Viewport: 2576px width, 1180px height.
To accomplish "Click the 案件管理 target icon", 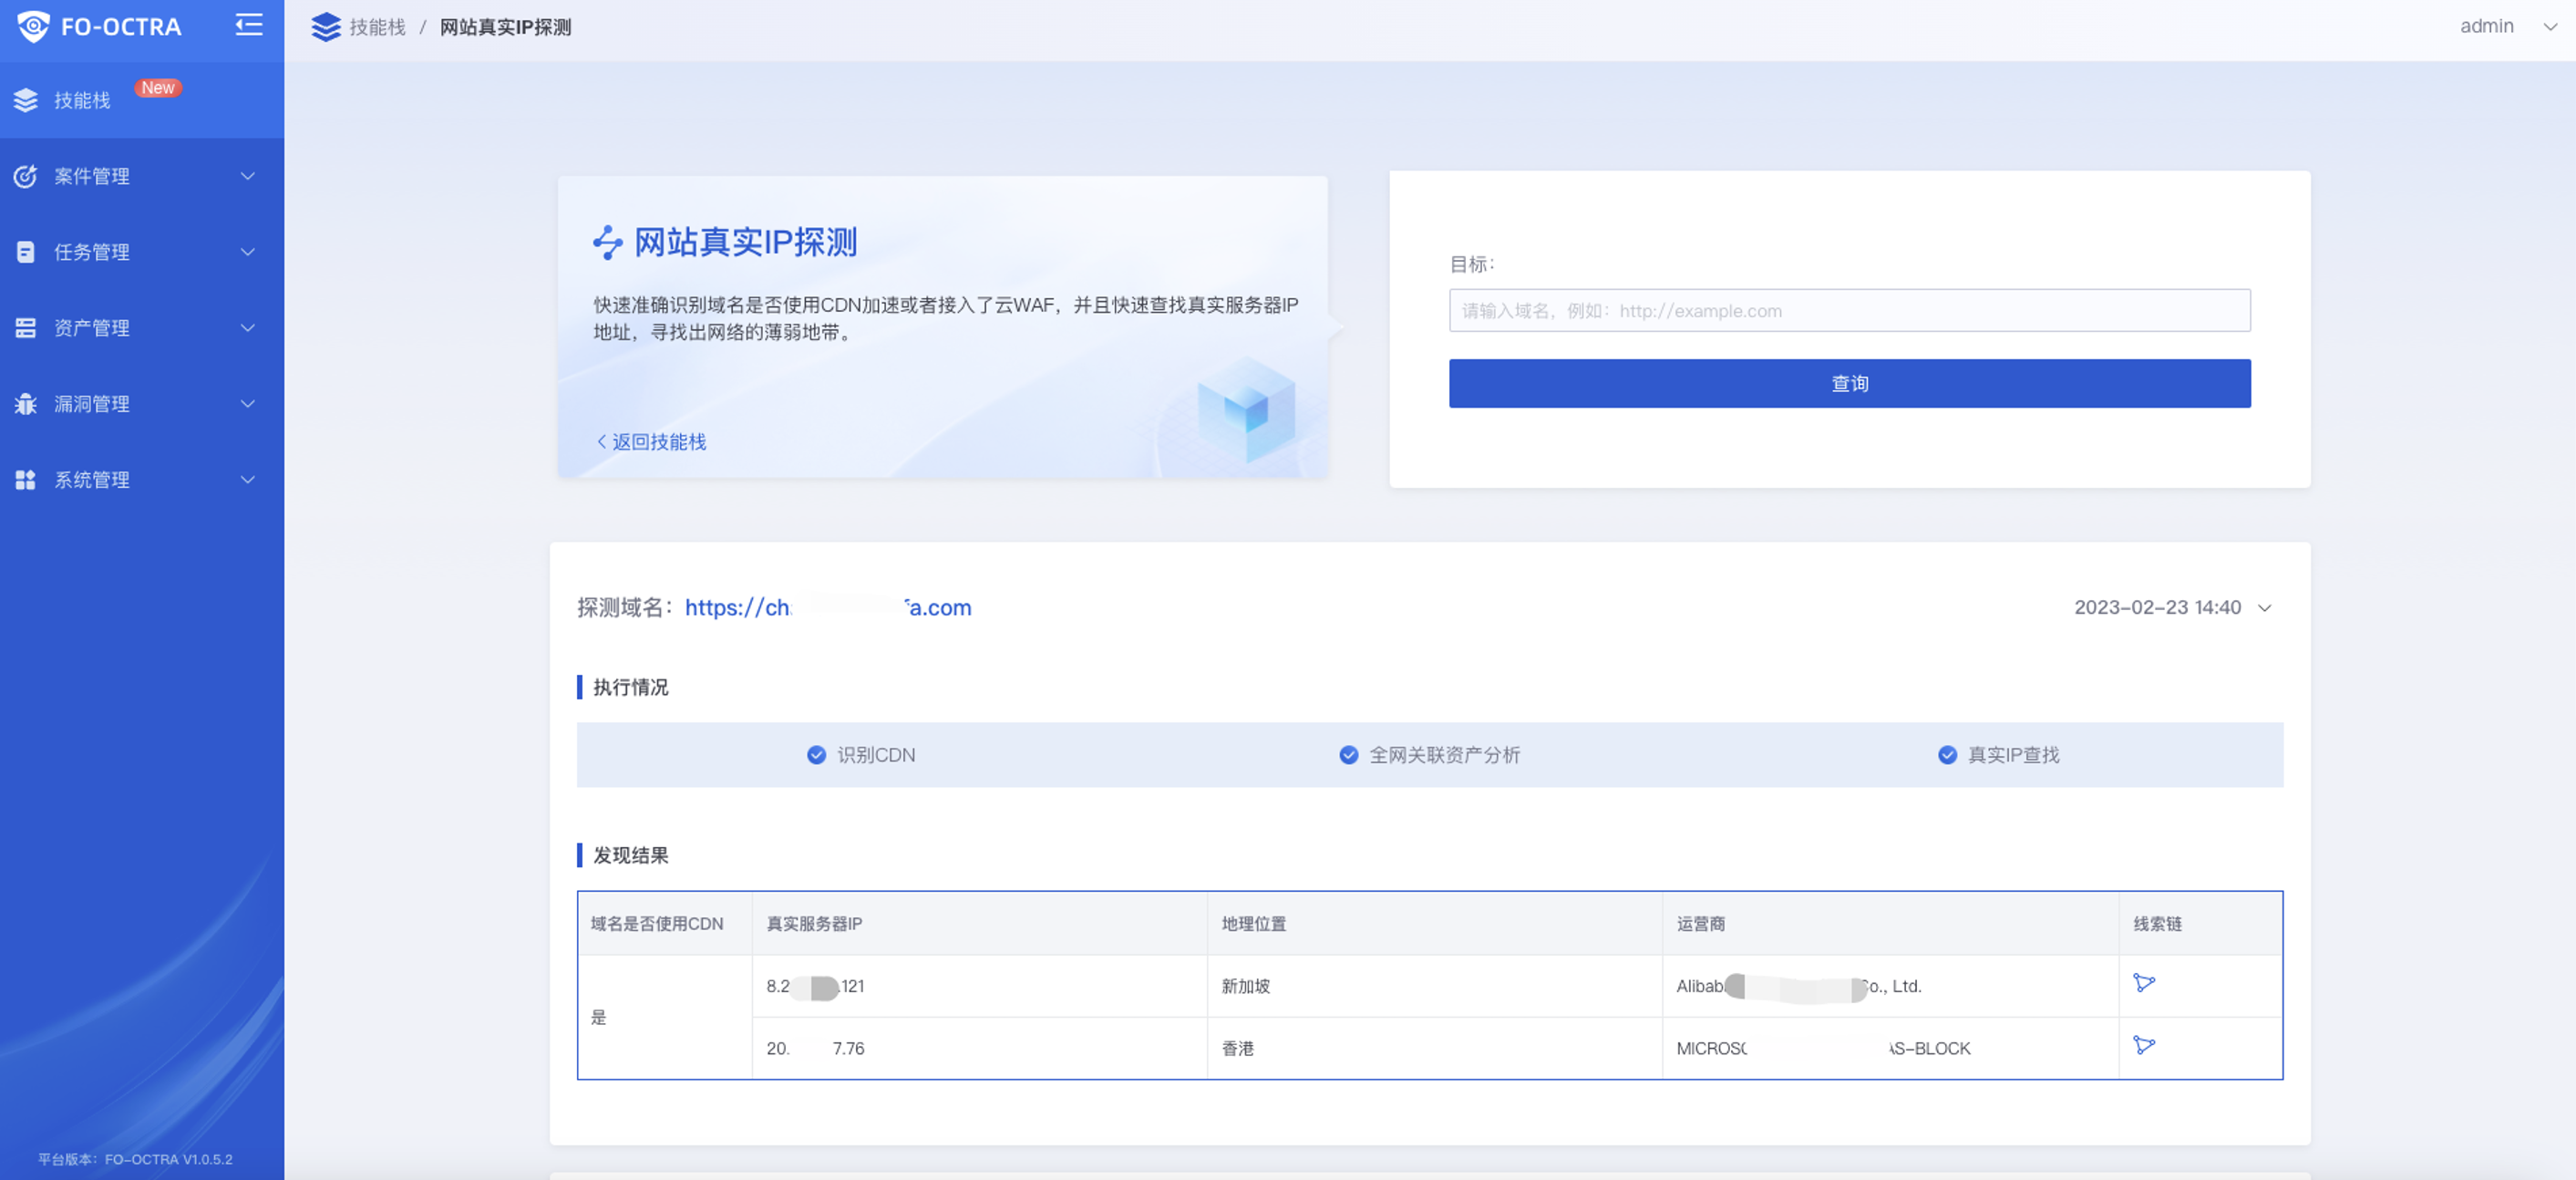I will coord(26,176).
